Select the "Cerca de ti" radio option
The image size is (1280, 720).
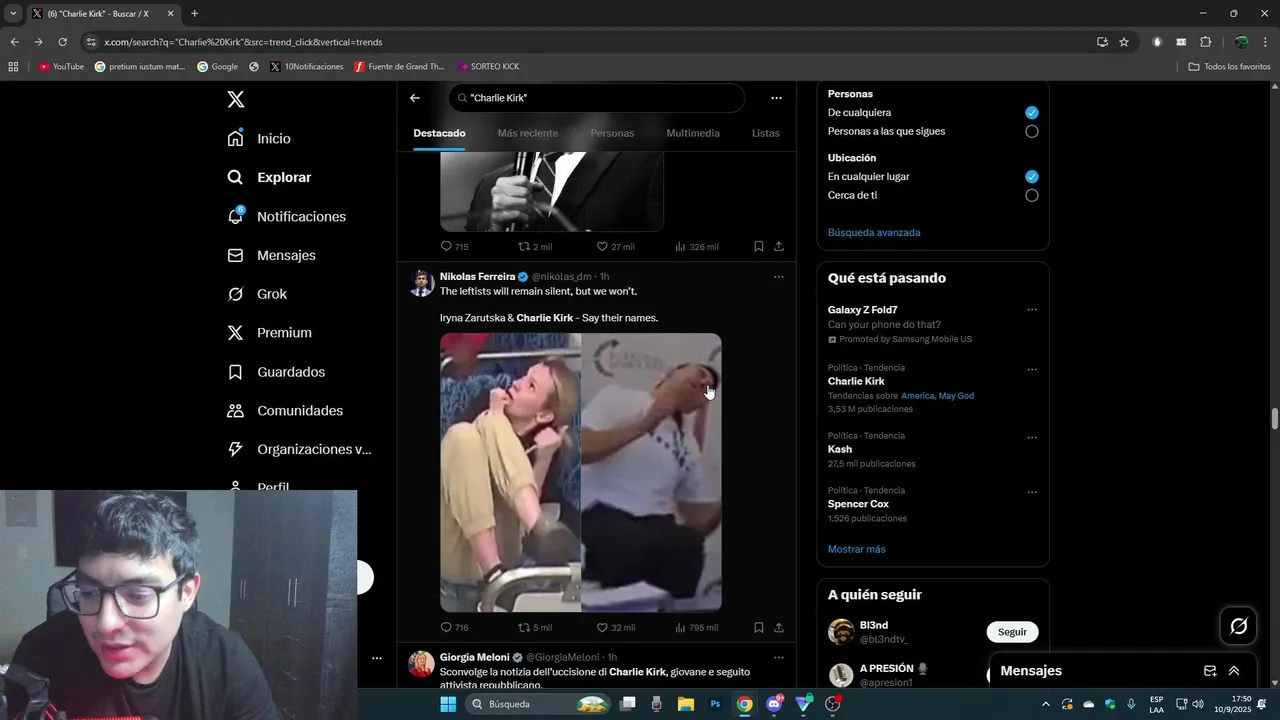1032,196
